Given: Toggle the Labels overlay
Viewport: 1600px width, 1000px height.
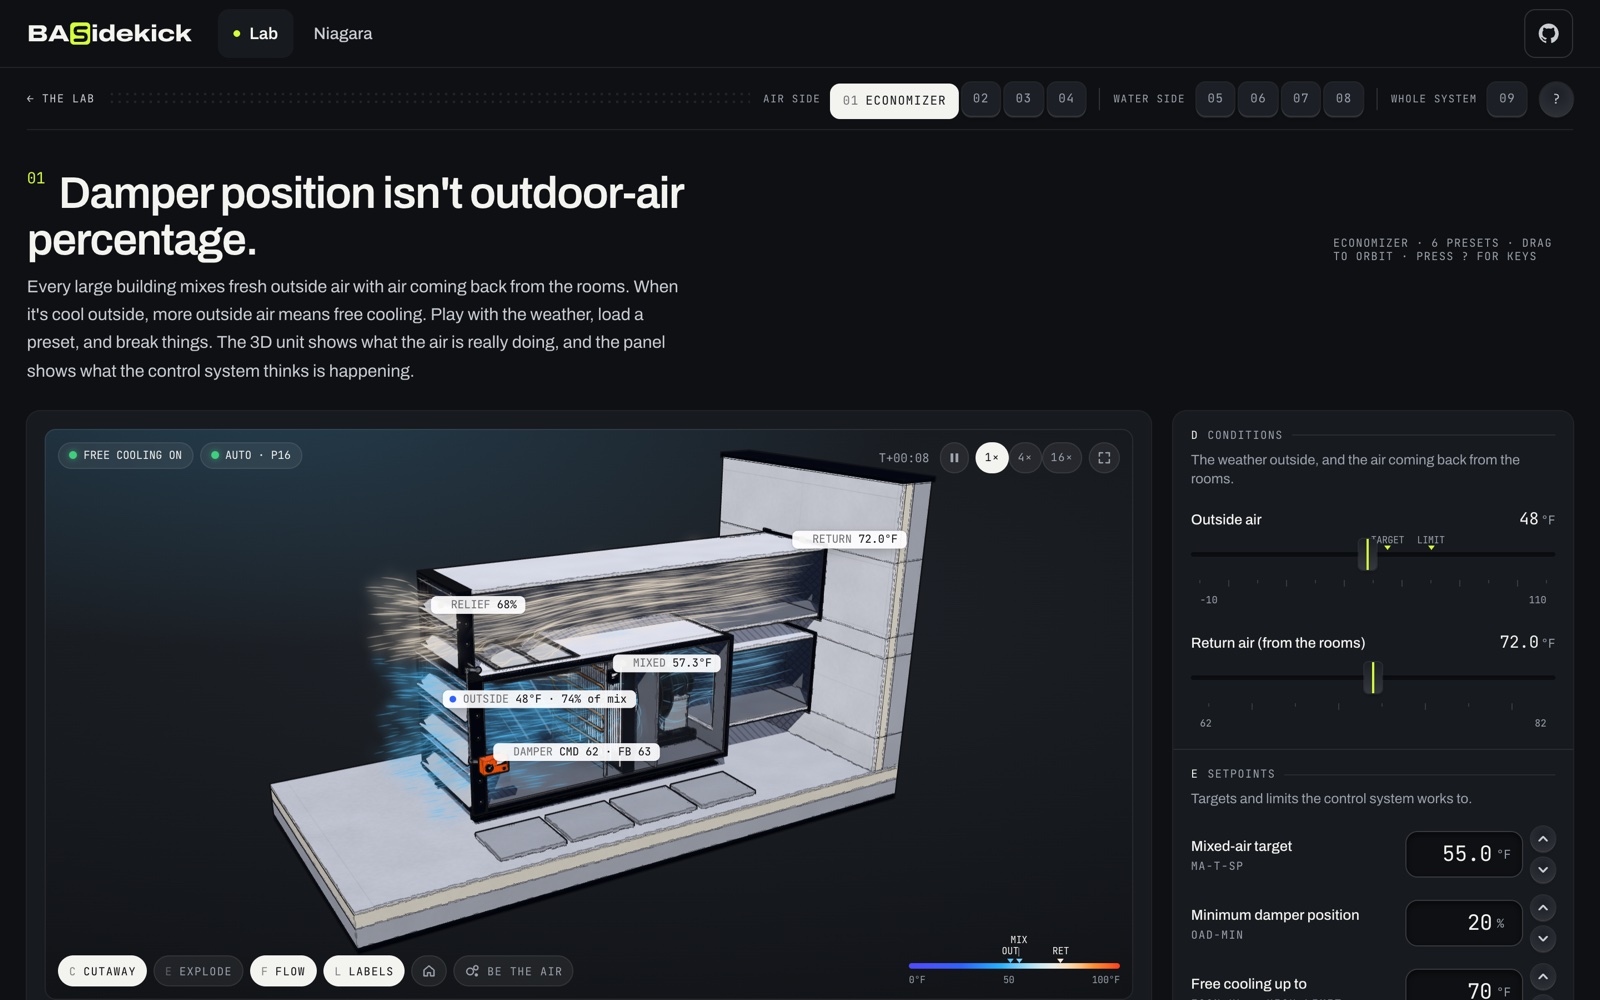Looking at the screenshot, I should point(364,971).
